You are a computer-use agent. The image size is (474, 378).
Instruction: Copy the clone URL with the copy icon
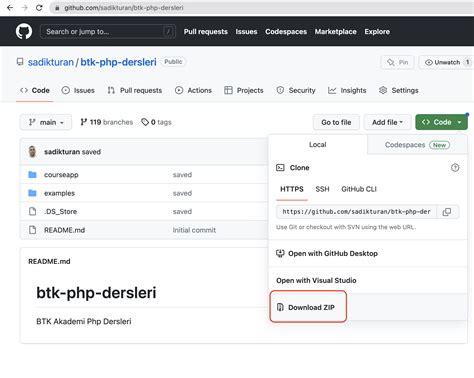(x=447, y=212)
